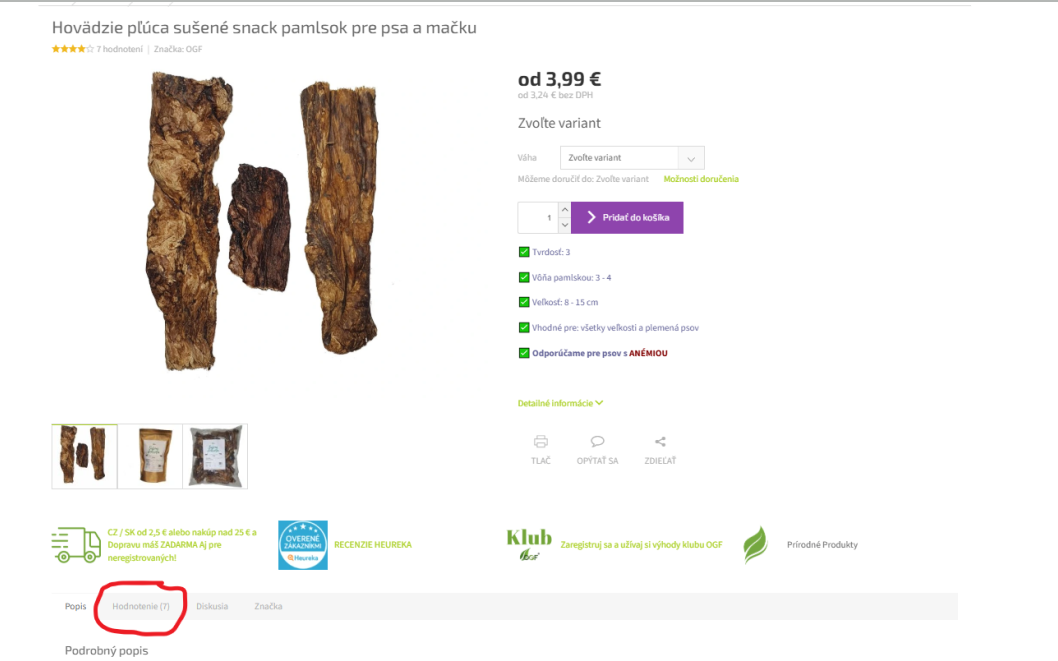This screenshot has height=661, width=1058.
Task: Increase quantity with the up arrow
Action: [565, 210]
